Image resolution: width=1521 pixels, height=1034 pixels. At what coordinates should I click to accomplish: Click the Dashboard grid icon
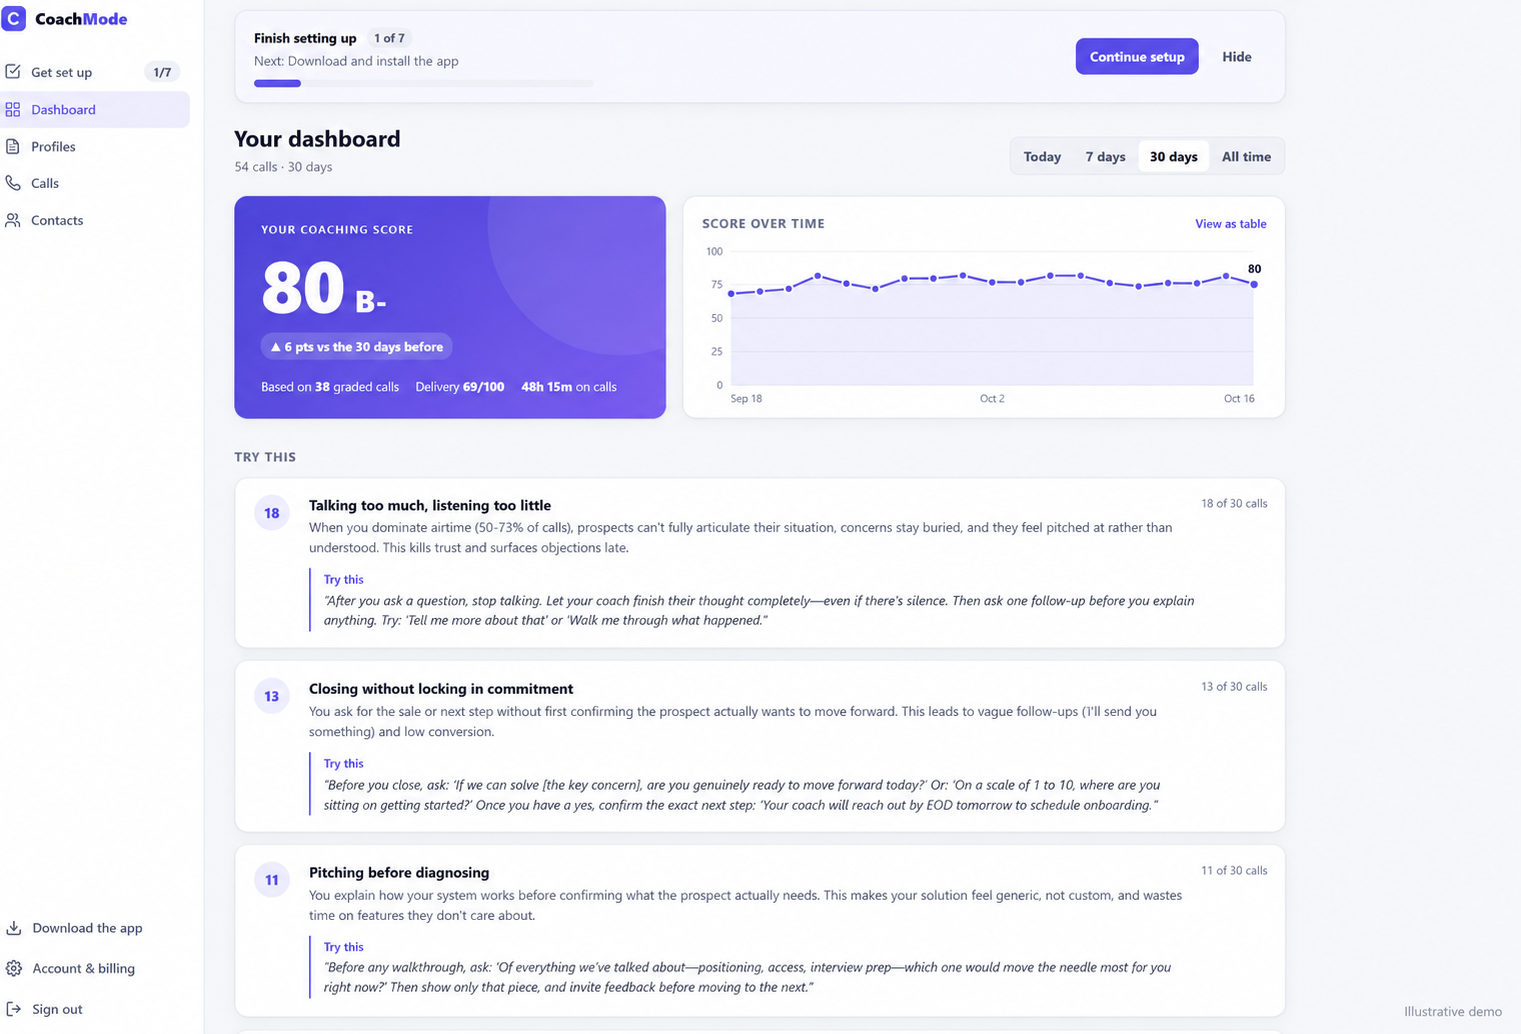click(x=13, y=109)
